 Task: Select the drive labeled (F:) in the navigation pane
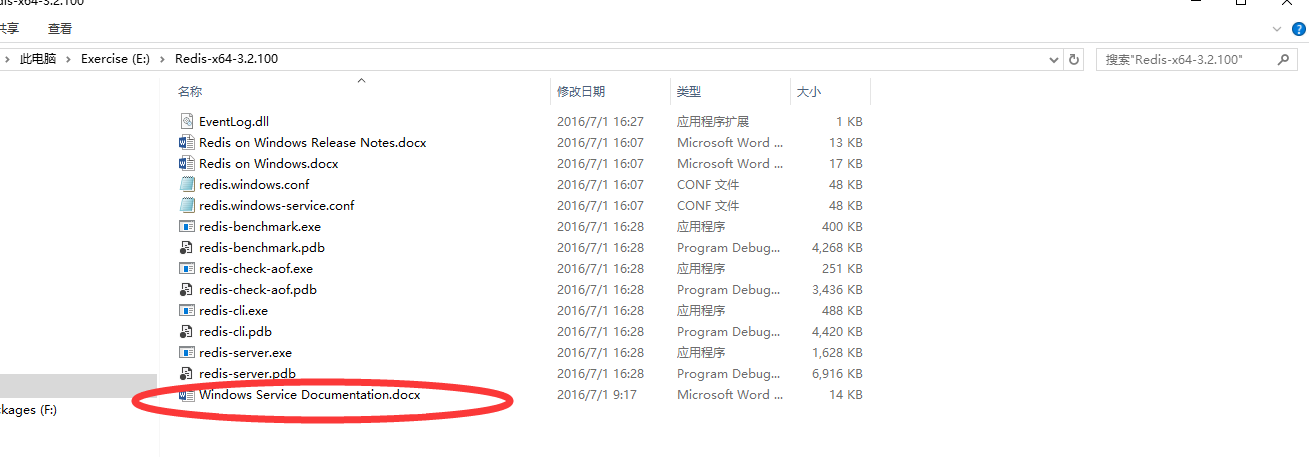pos(28,410)
